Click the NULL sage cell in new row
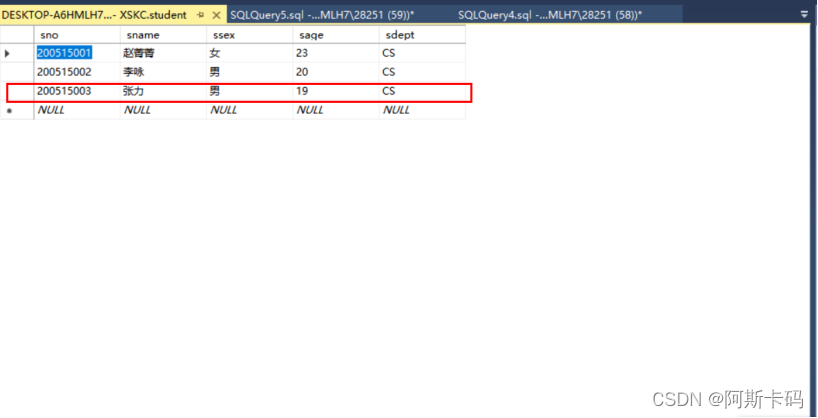 [336, 110]
